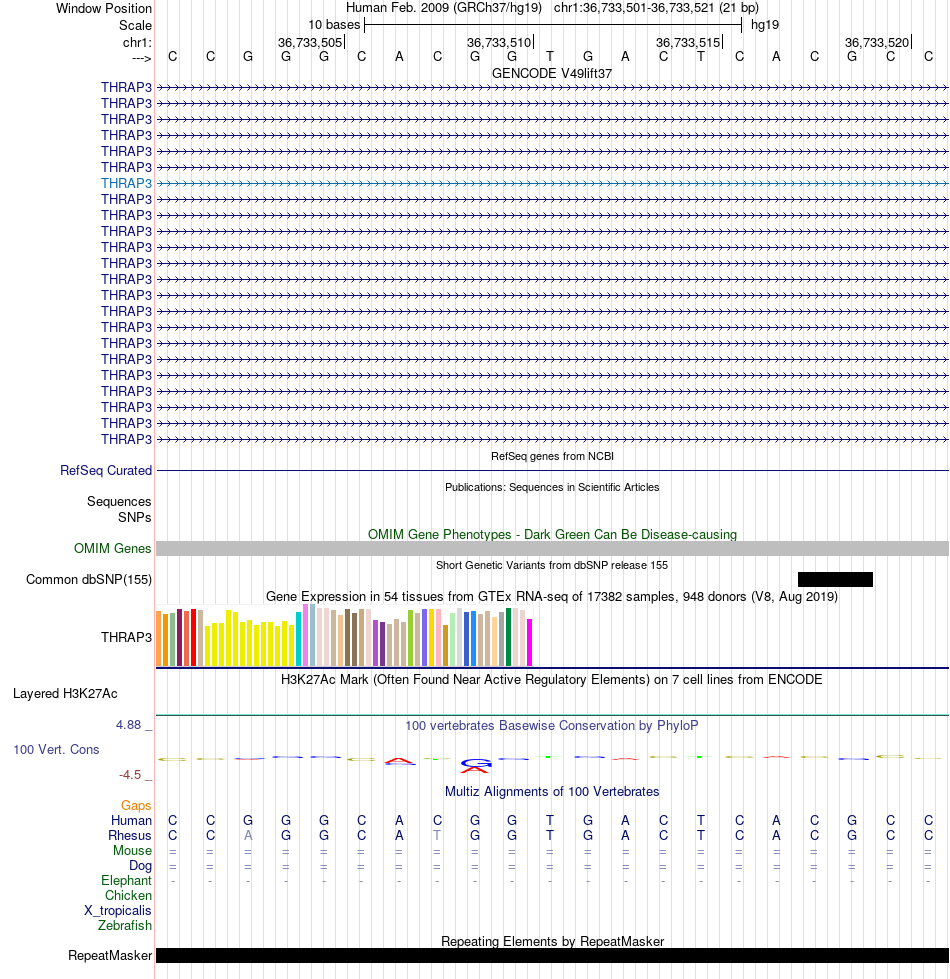Click position marker 36,733,510

[x=499, y=42]
